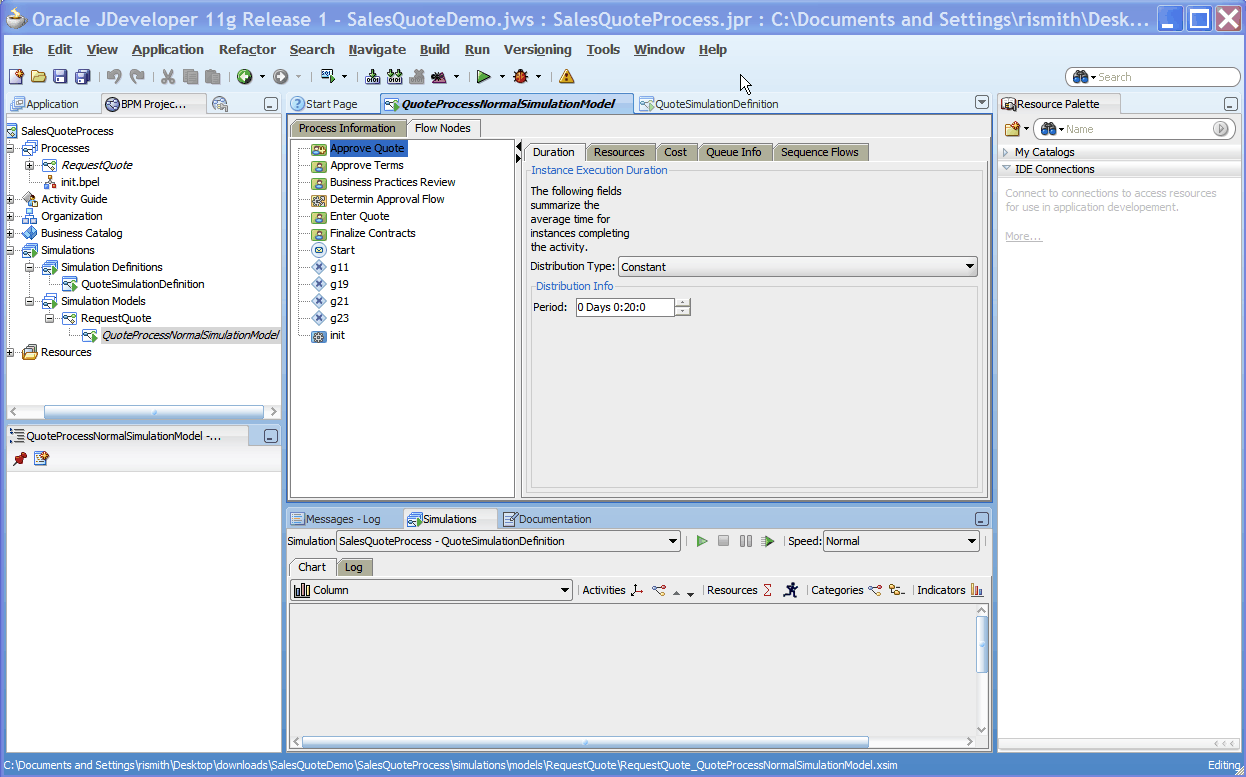
Task: Click the red pushpin icon in the structure pane
Action: point(20,459)
